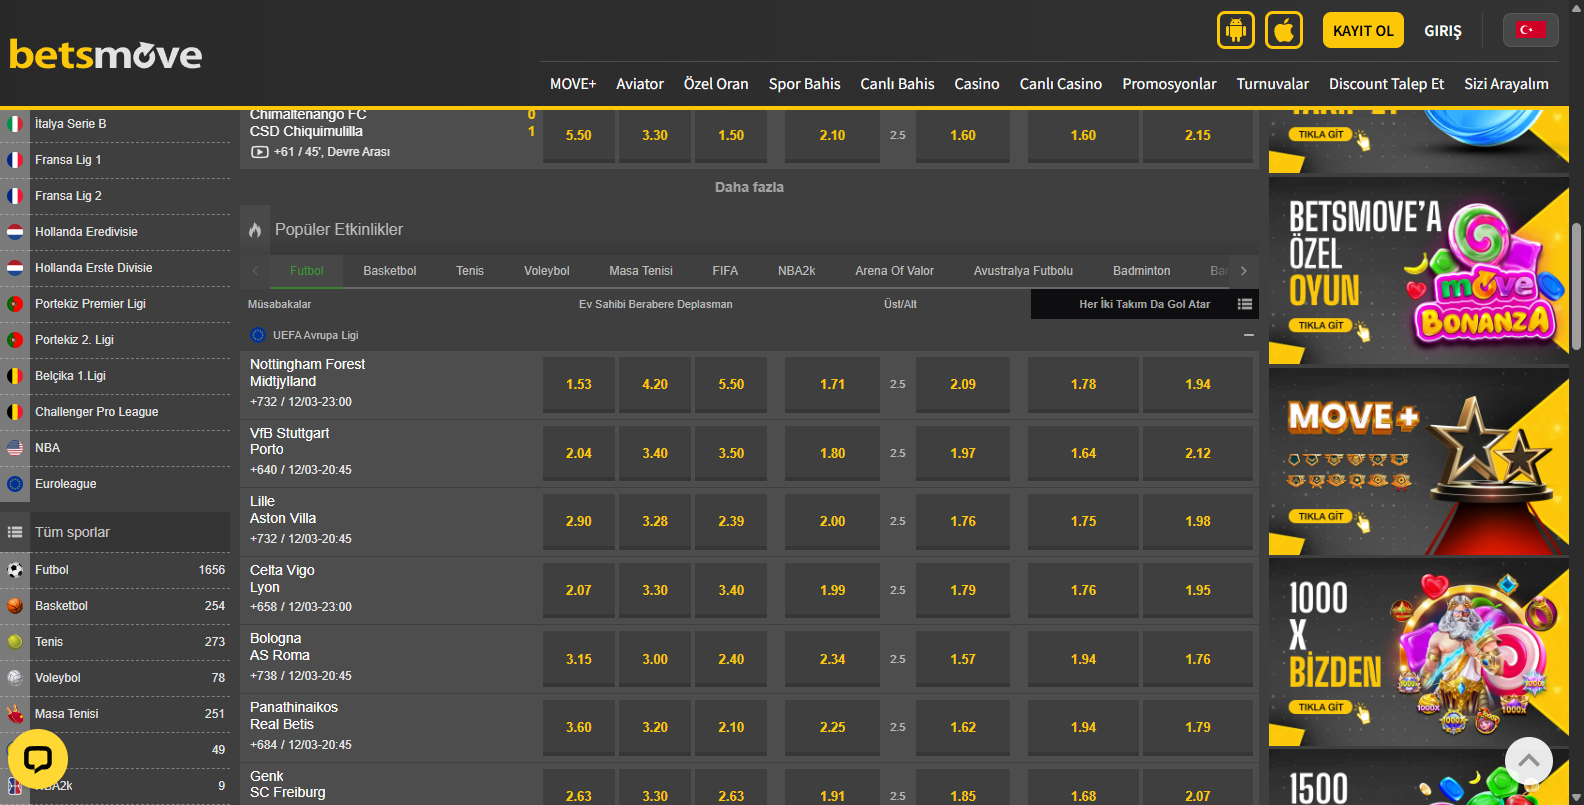The image size is (1584, 805).
Task: Open the Panathinaikos Real Betis match
Action: point(294,716)
